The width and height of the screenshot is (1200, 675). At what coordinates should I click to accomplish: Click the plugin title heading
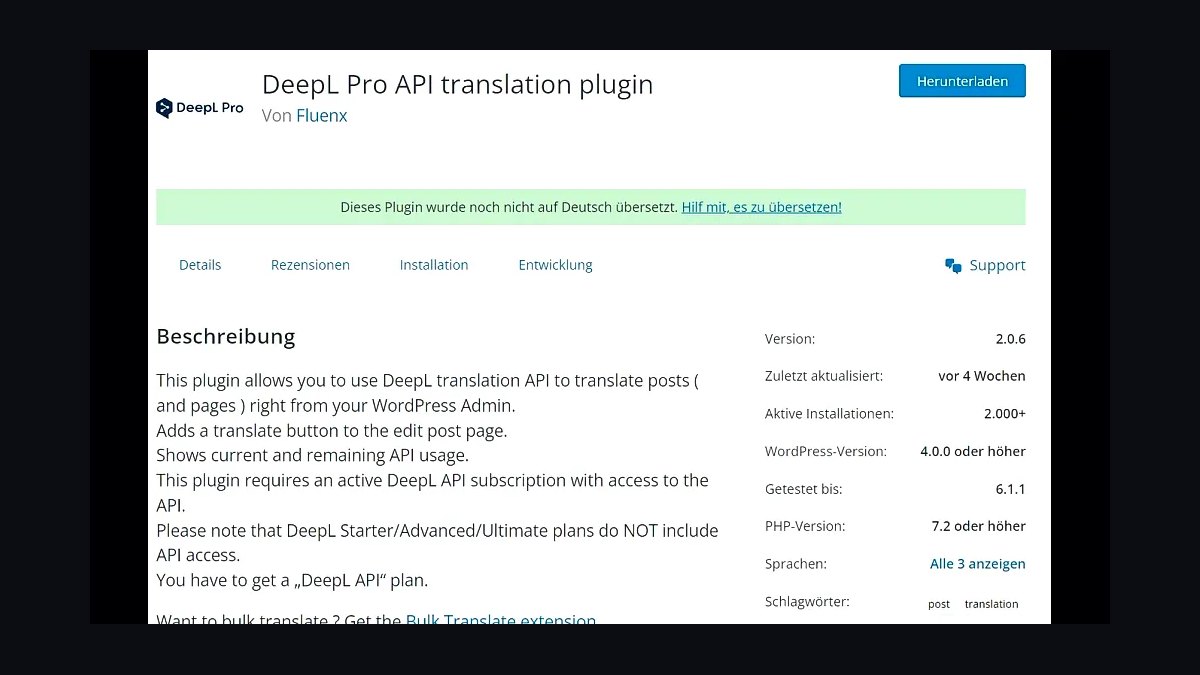pos(457,84)
